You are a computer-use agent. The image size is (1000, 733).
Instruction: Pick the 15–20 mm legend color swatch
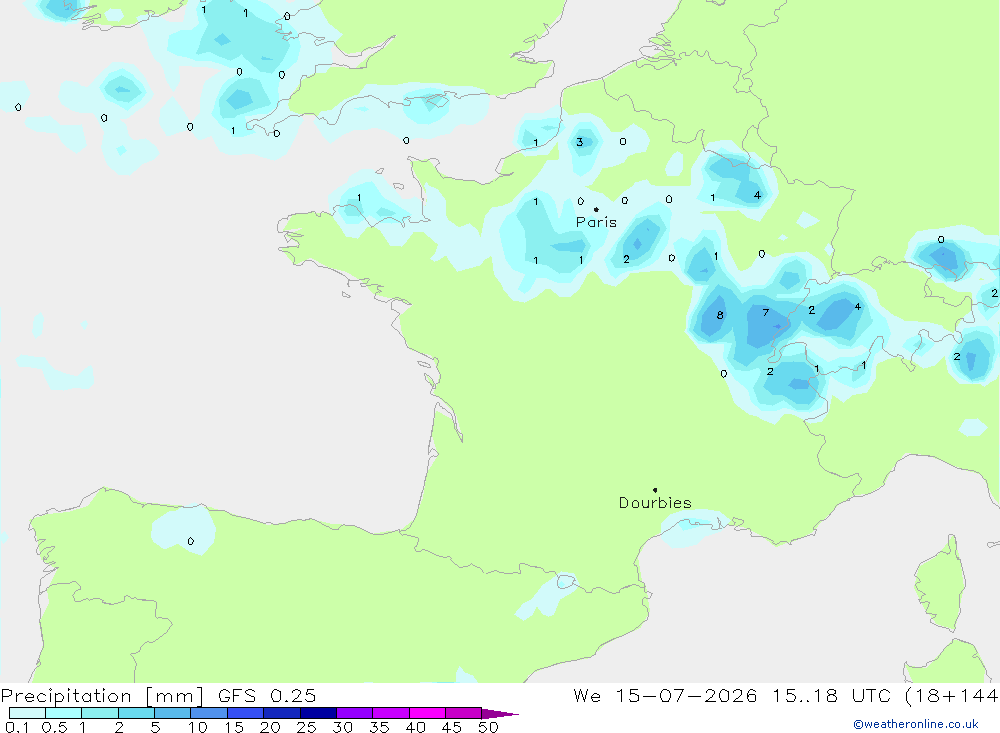[x=246, y=713]
